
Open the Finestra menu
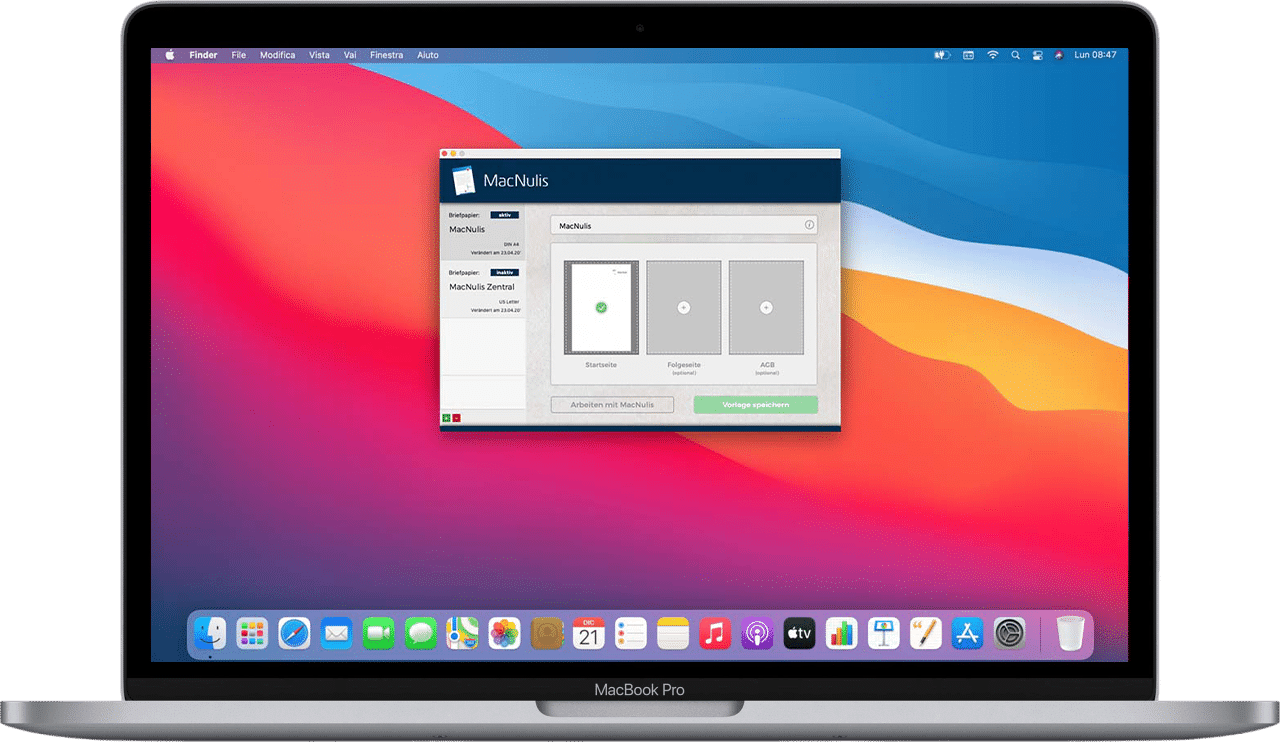387,55
